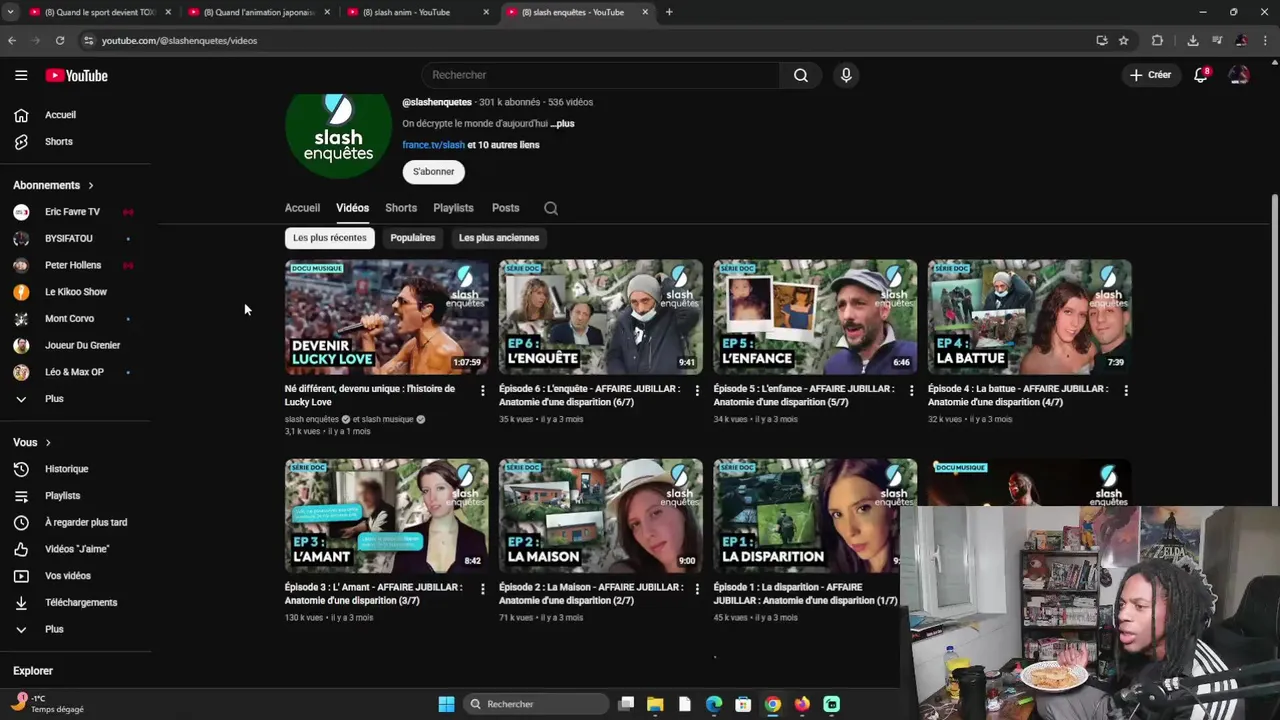Viewport: 1280px width, 720px height.
Task: Expand the Abonnements section
Action: pyautogui.click(x=53, y=185)
